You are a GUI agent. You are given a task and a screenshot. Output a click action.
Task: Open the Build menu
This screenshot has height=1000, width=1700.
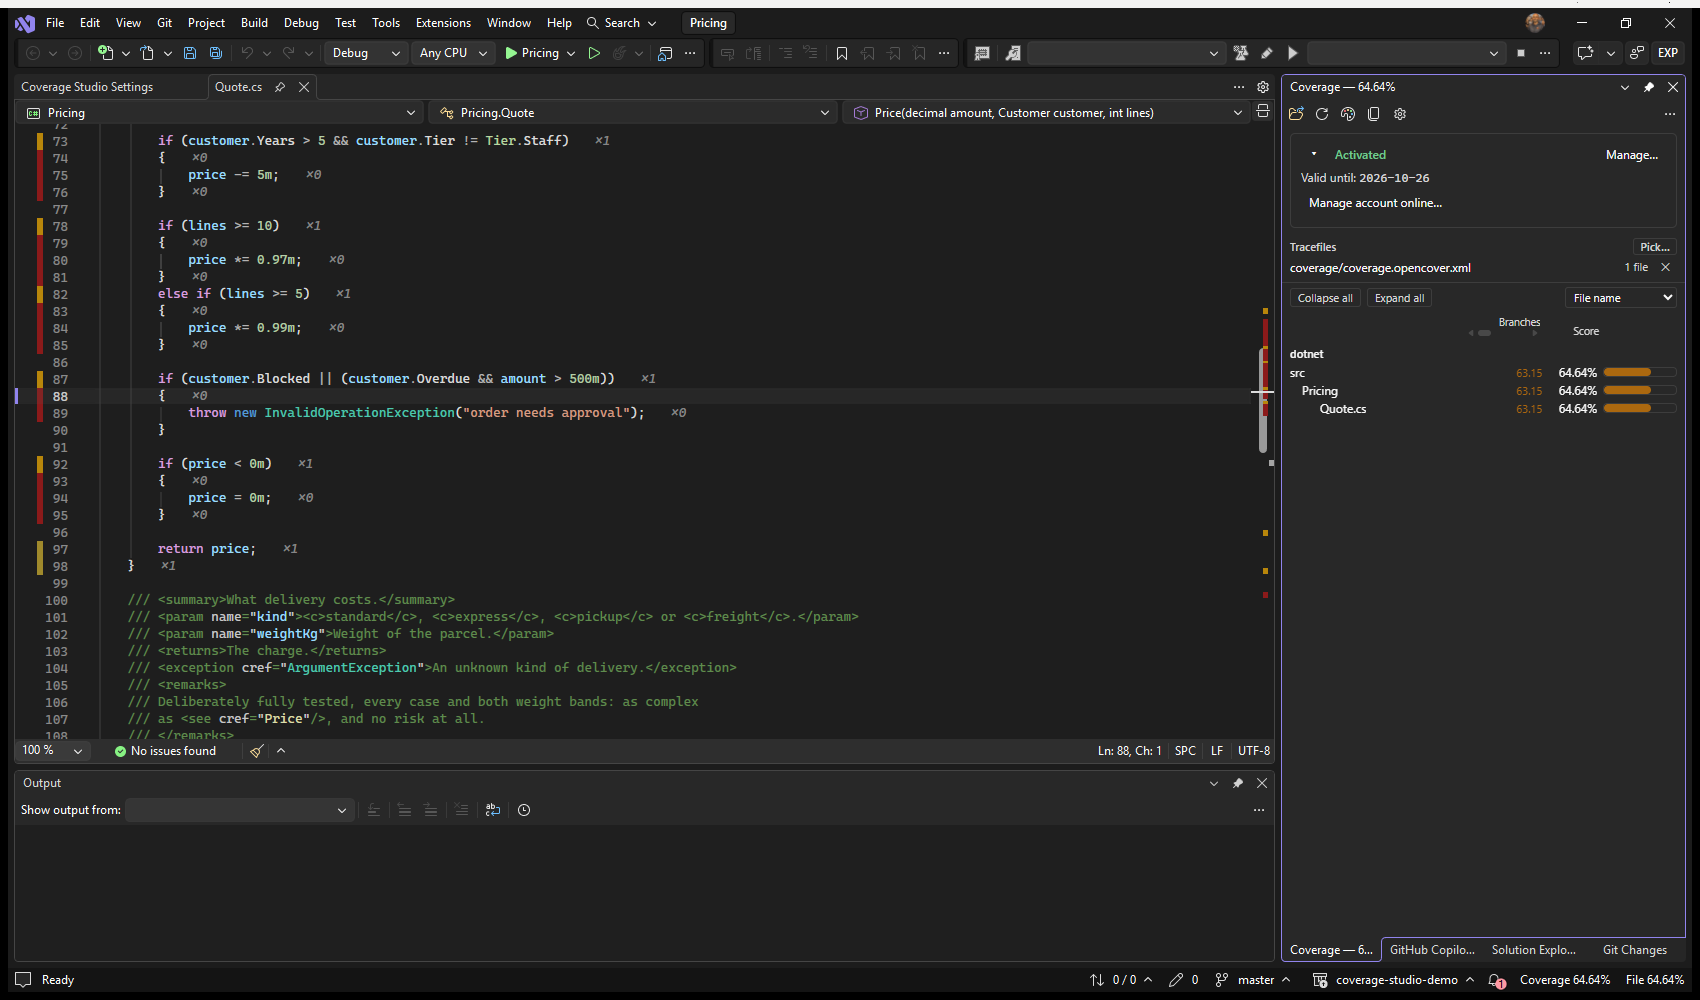point(254,23)
